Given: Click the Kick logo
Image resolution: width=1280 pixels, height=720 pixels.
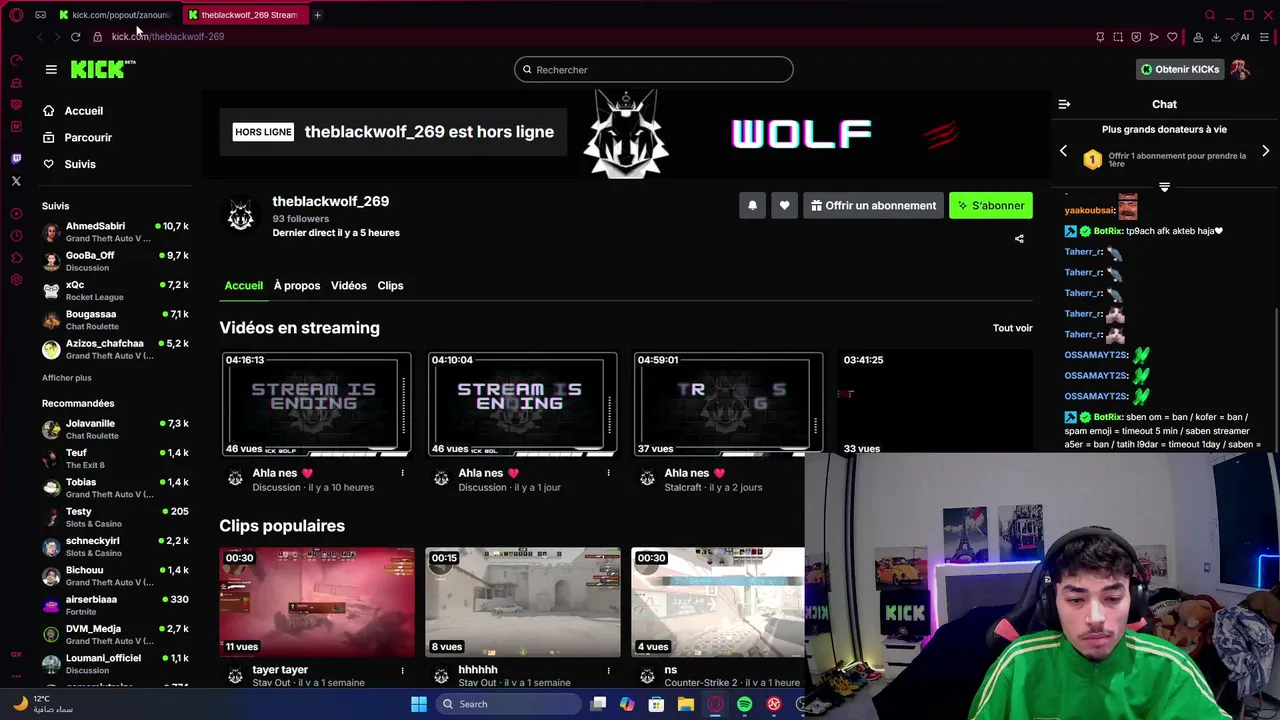Looking at the screenshot, I should tap(102, 69).
